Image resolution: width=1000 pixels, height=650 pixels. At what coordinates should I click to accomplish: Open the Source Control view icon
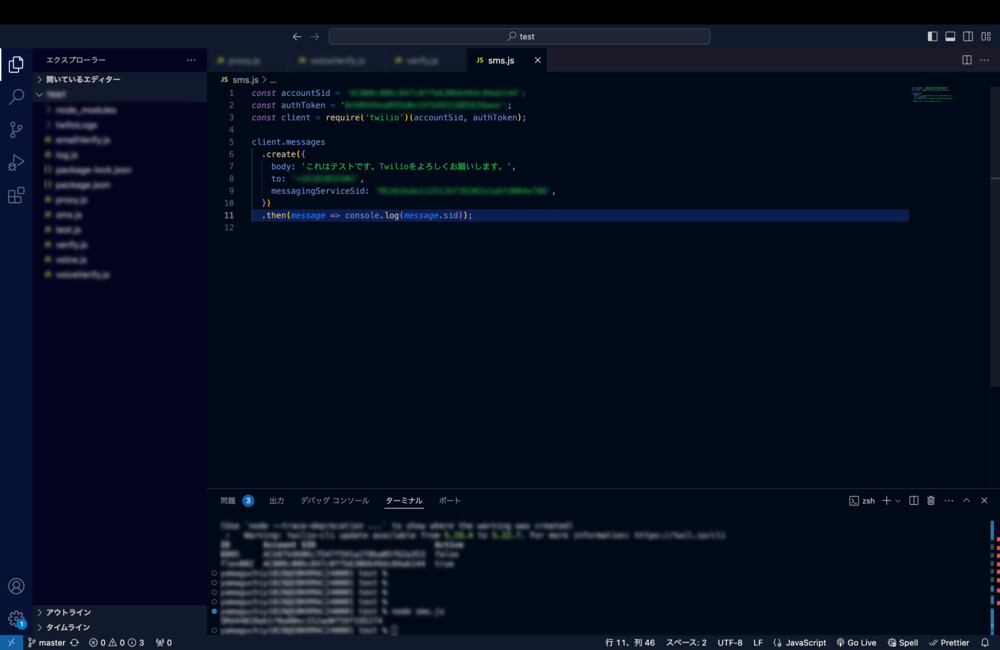click(16, 130)
